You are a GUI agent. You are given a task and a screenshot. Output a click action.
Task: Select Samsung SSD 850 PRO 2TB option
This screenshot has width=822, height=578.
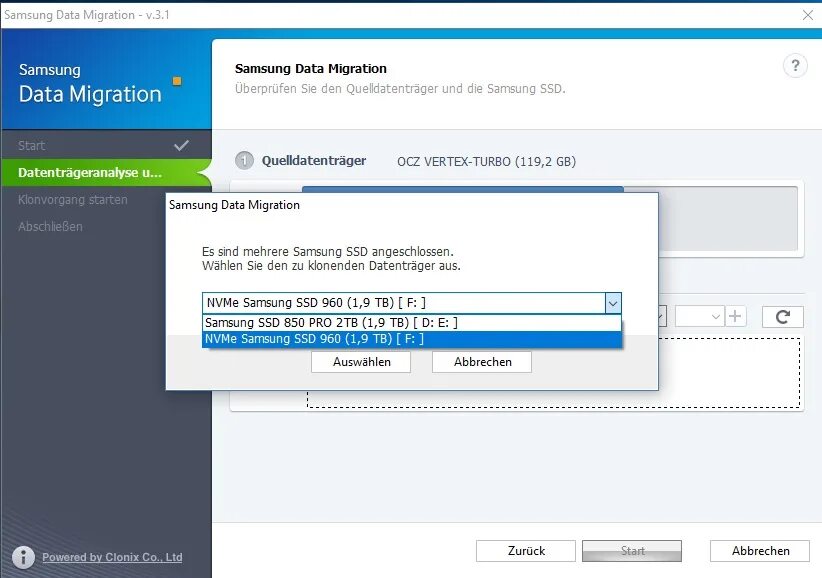click(x=412, y=323)
